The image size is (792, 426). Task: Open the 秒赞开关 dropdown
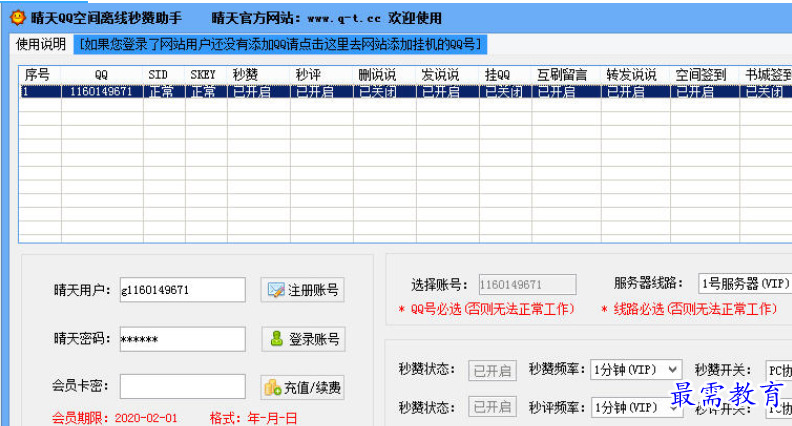click(779, 370)
